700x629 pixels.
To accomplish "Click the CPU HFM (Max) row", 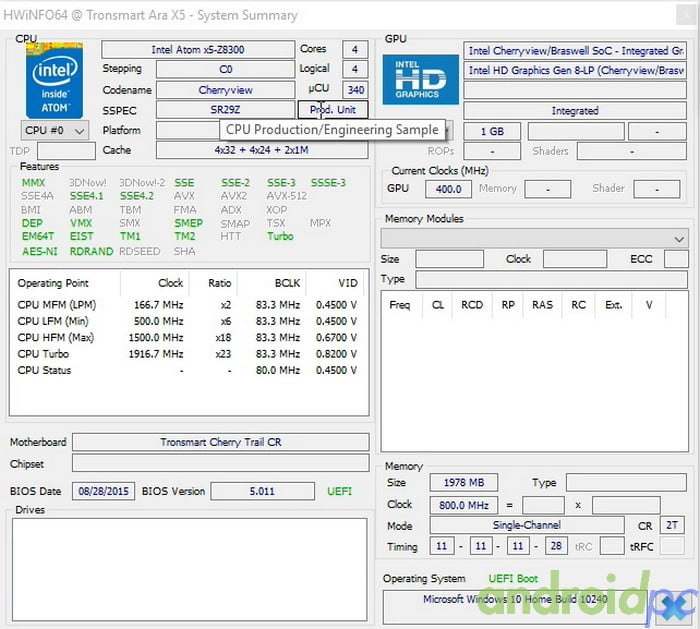I will coord(188,338).
